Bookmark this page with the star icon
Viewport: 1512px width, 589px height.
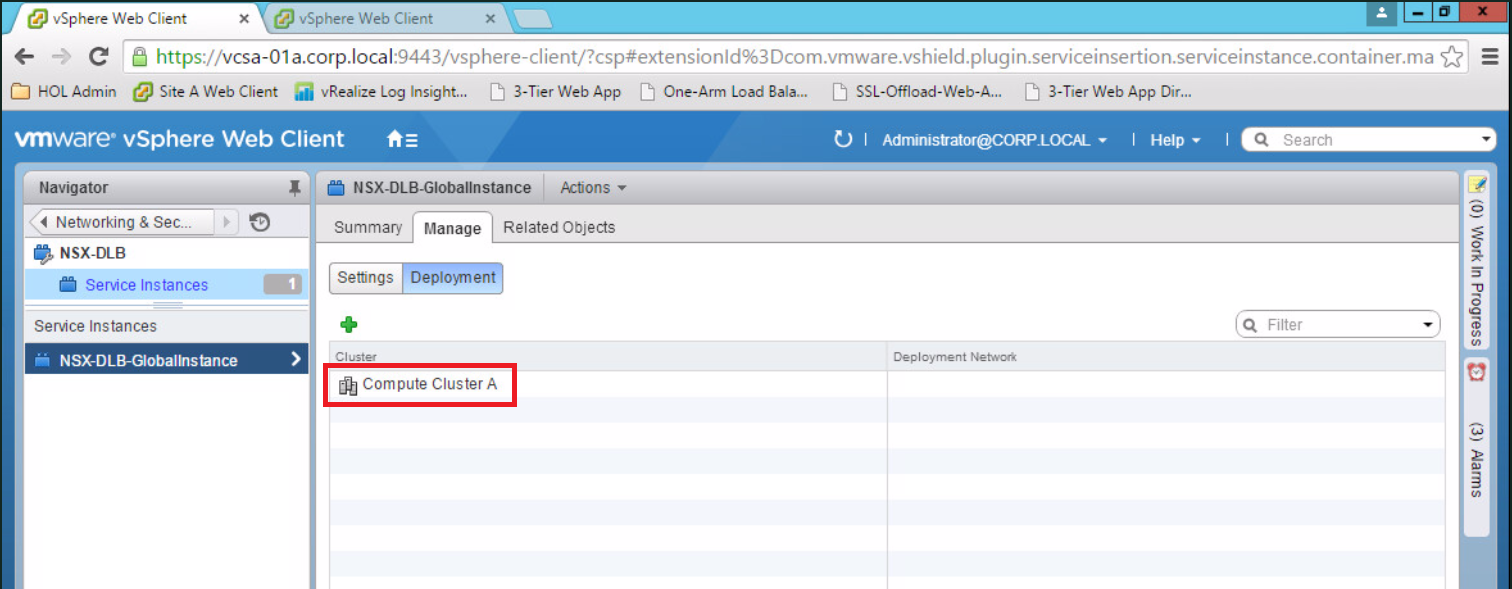1452,57
